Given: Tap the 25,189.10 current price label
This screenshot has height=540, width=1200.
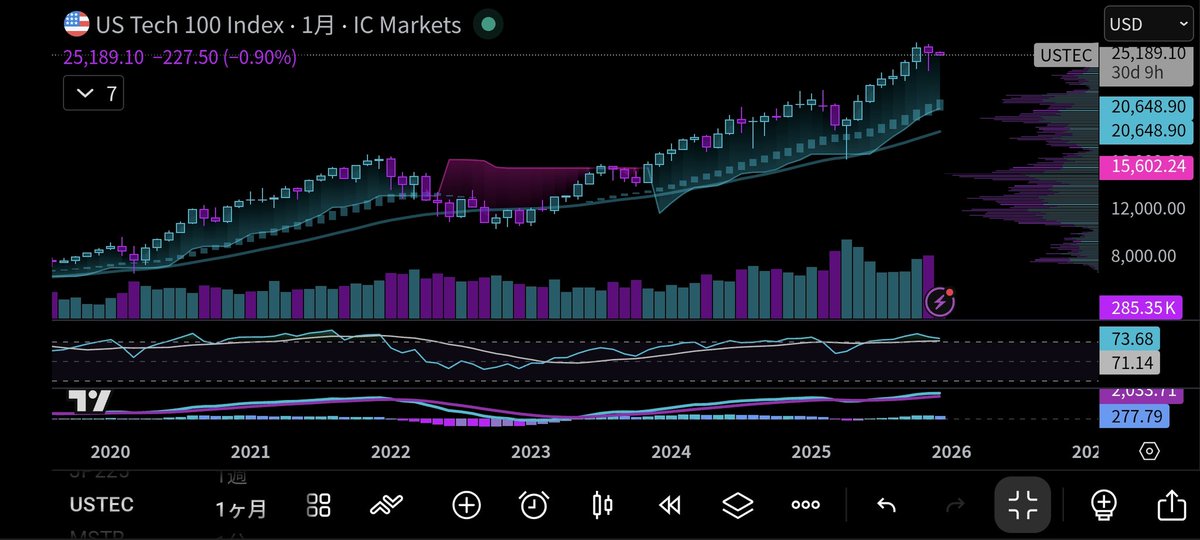Looking at the screenshot, I should tap(1148, 54).
